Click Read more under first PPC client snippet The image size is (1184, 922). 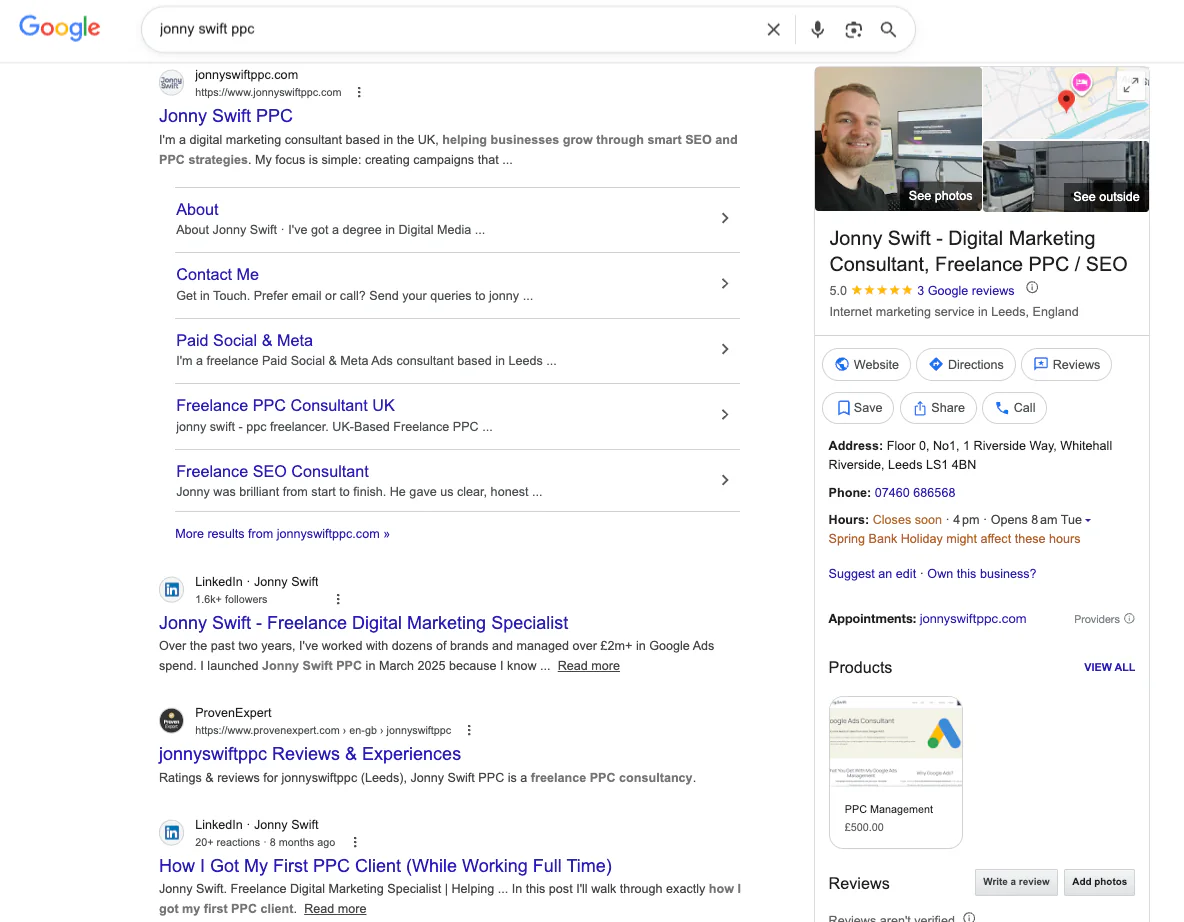point(335,909)
